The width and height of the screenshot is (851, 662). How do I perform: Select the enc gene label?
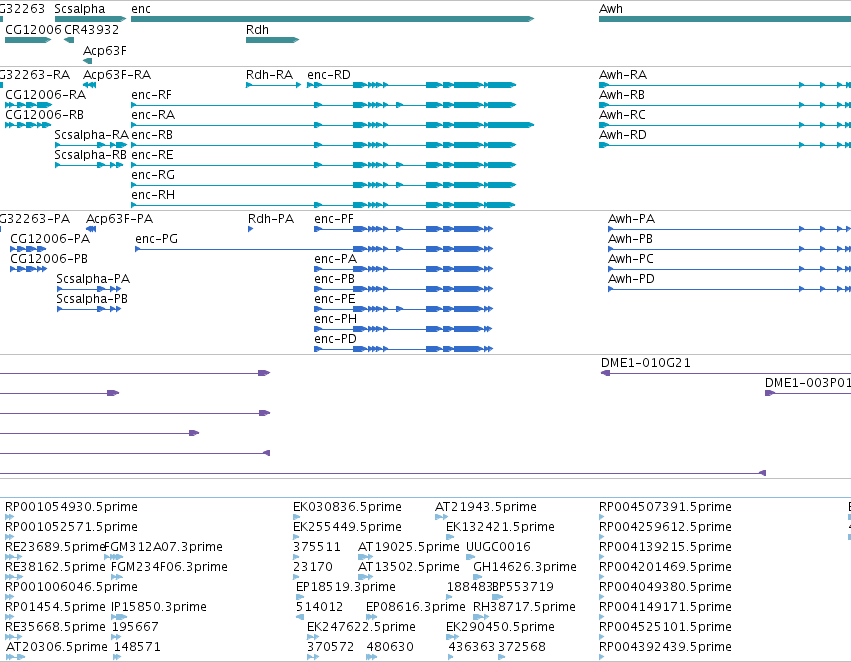pos(141,9)
